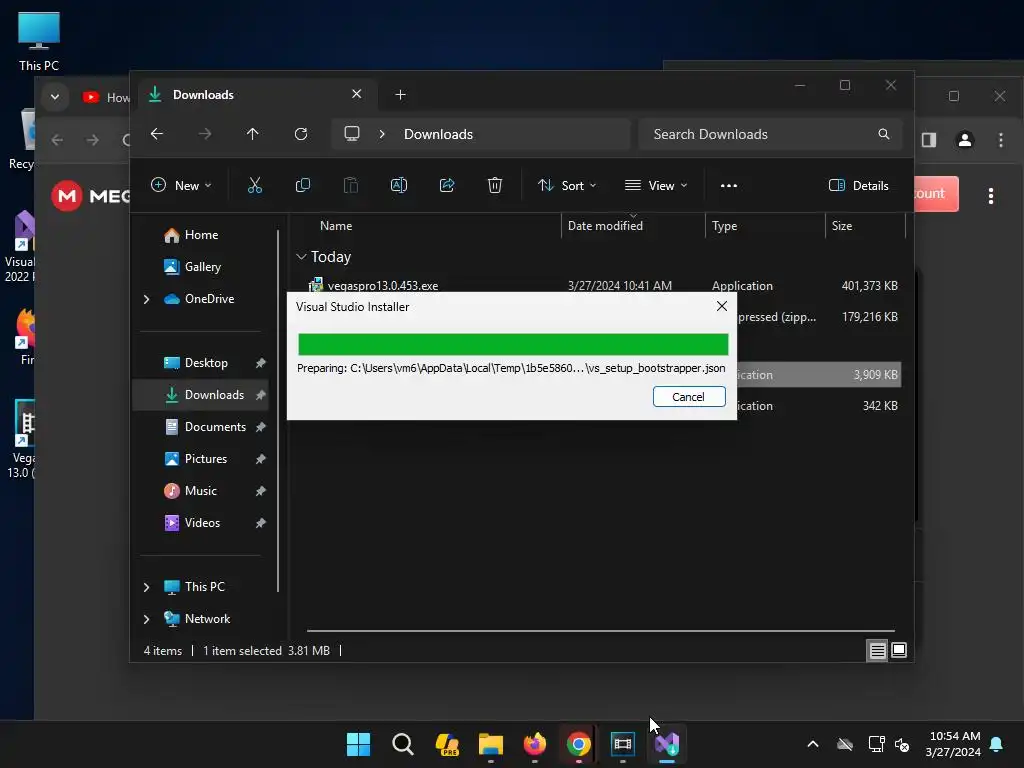1024x768 pixels.
Task: Click the Search Downloads field
Action: click(771, 134)
